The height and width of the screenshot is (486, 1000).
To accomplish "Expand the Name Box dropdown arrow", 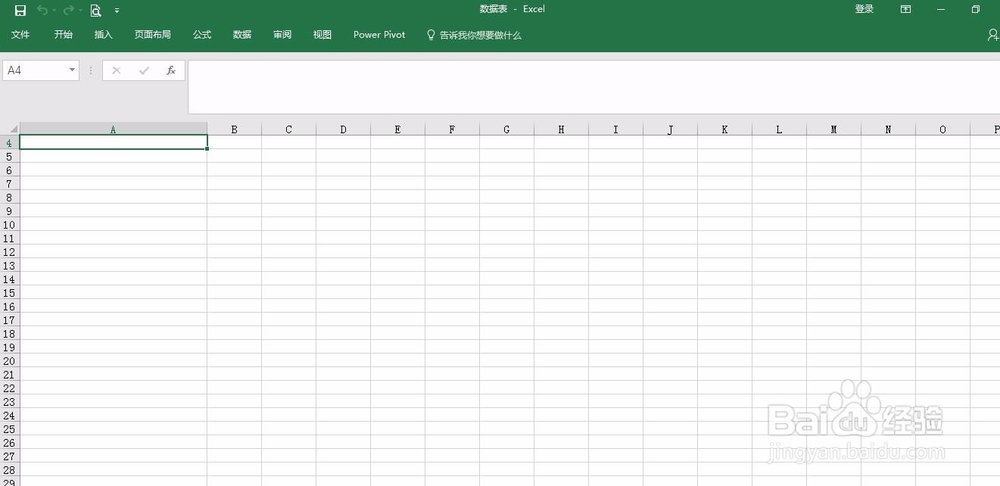I will (x=72, y=70).
